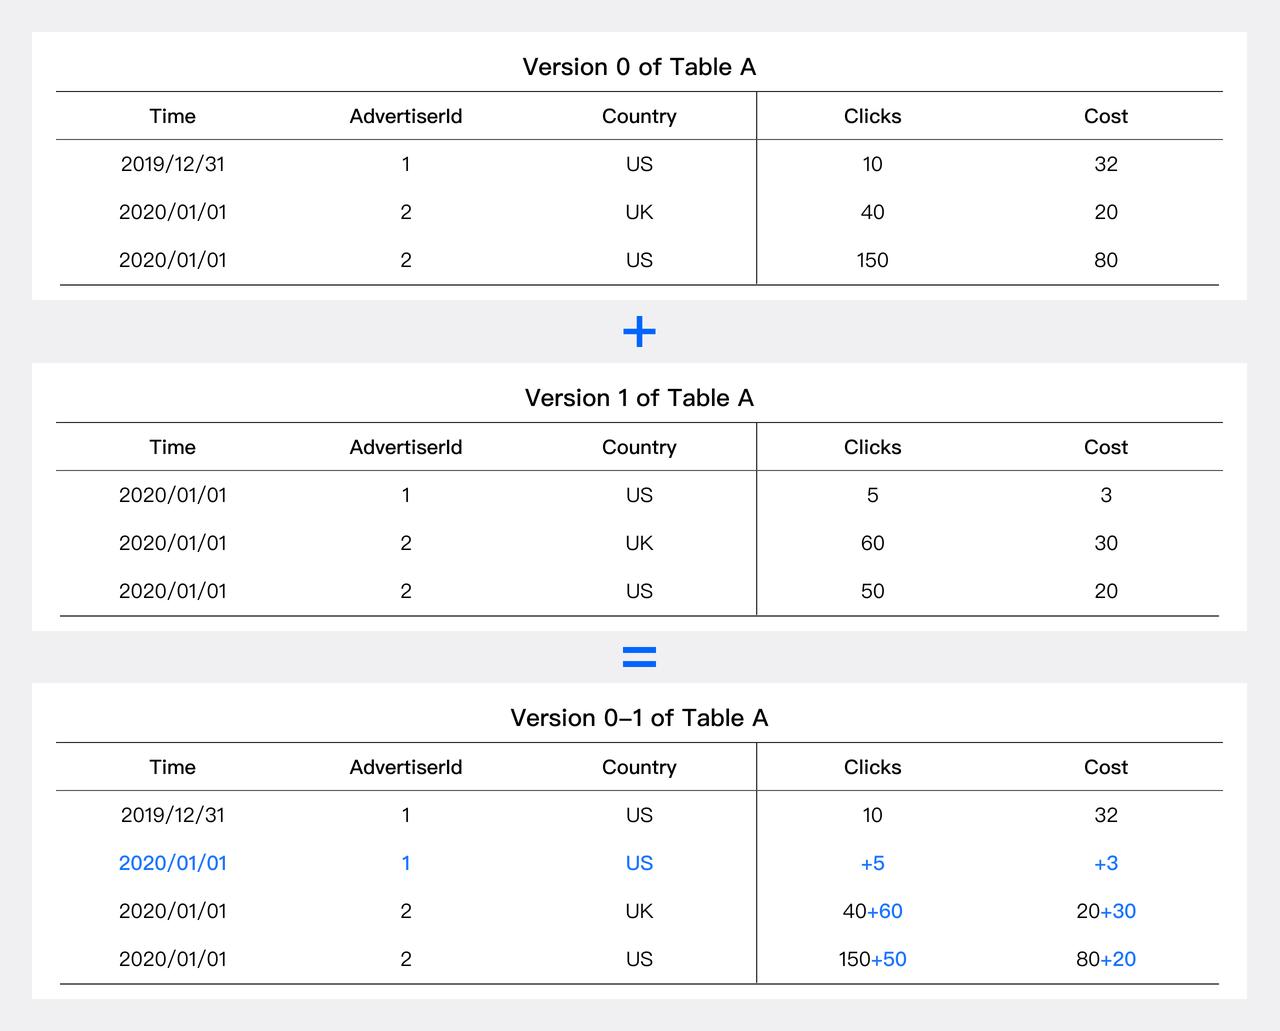Click the blue equals sign

point(639,657)
